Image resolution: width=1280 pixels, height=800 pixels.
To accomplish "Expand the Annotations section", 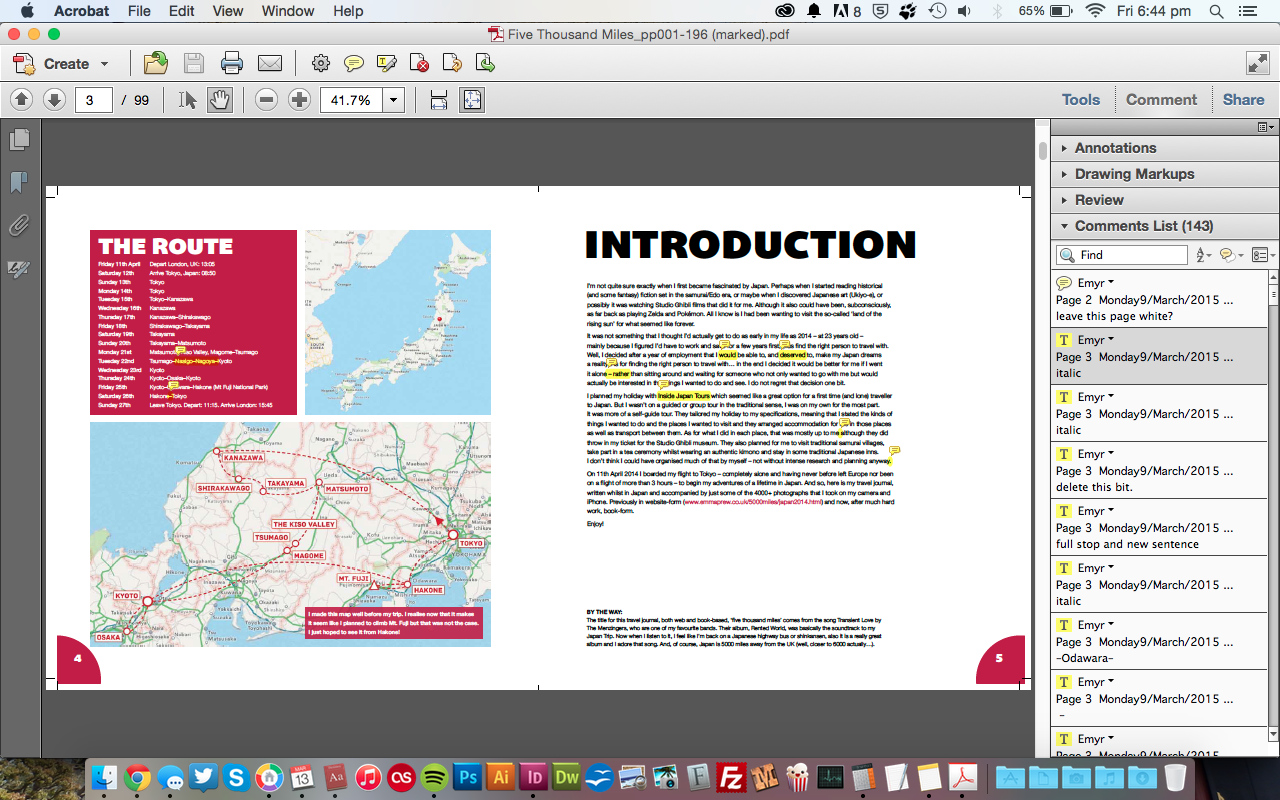I will point(1115,148).
